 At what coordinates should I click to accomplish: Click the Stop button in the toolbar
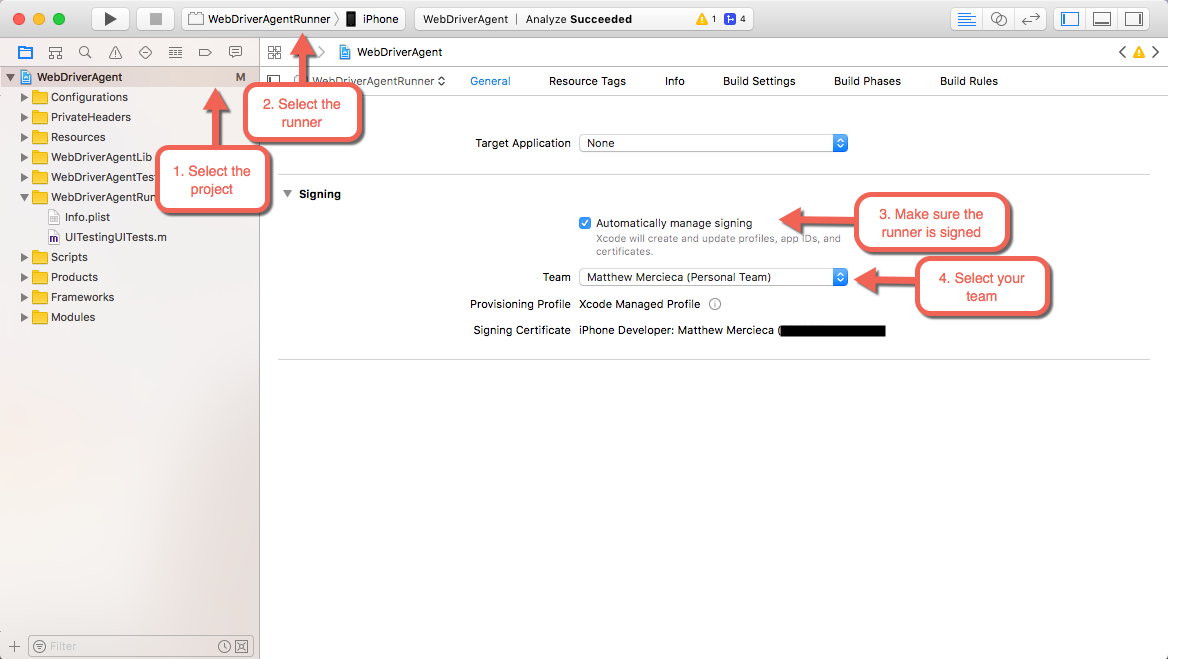(155, 19)
